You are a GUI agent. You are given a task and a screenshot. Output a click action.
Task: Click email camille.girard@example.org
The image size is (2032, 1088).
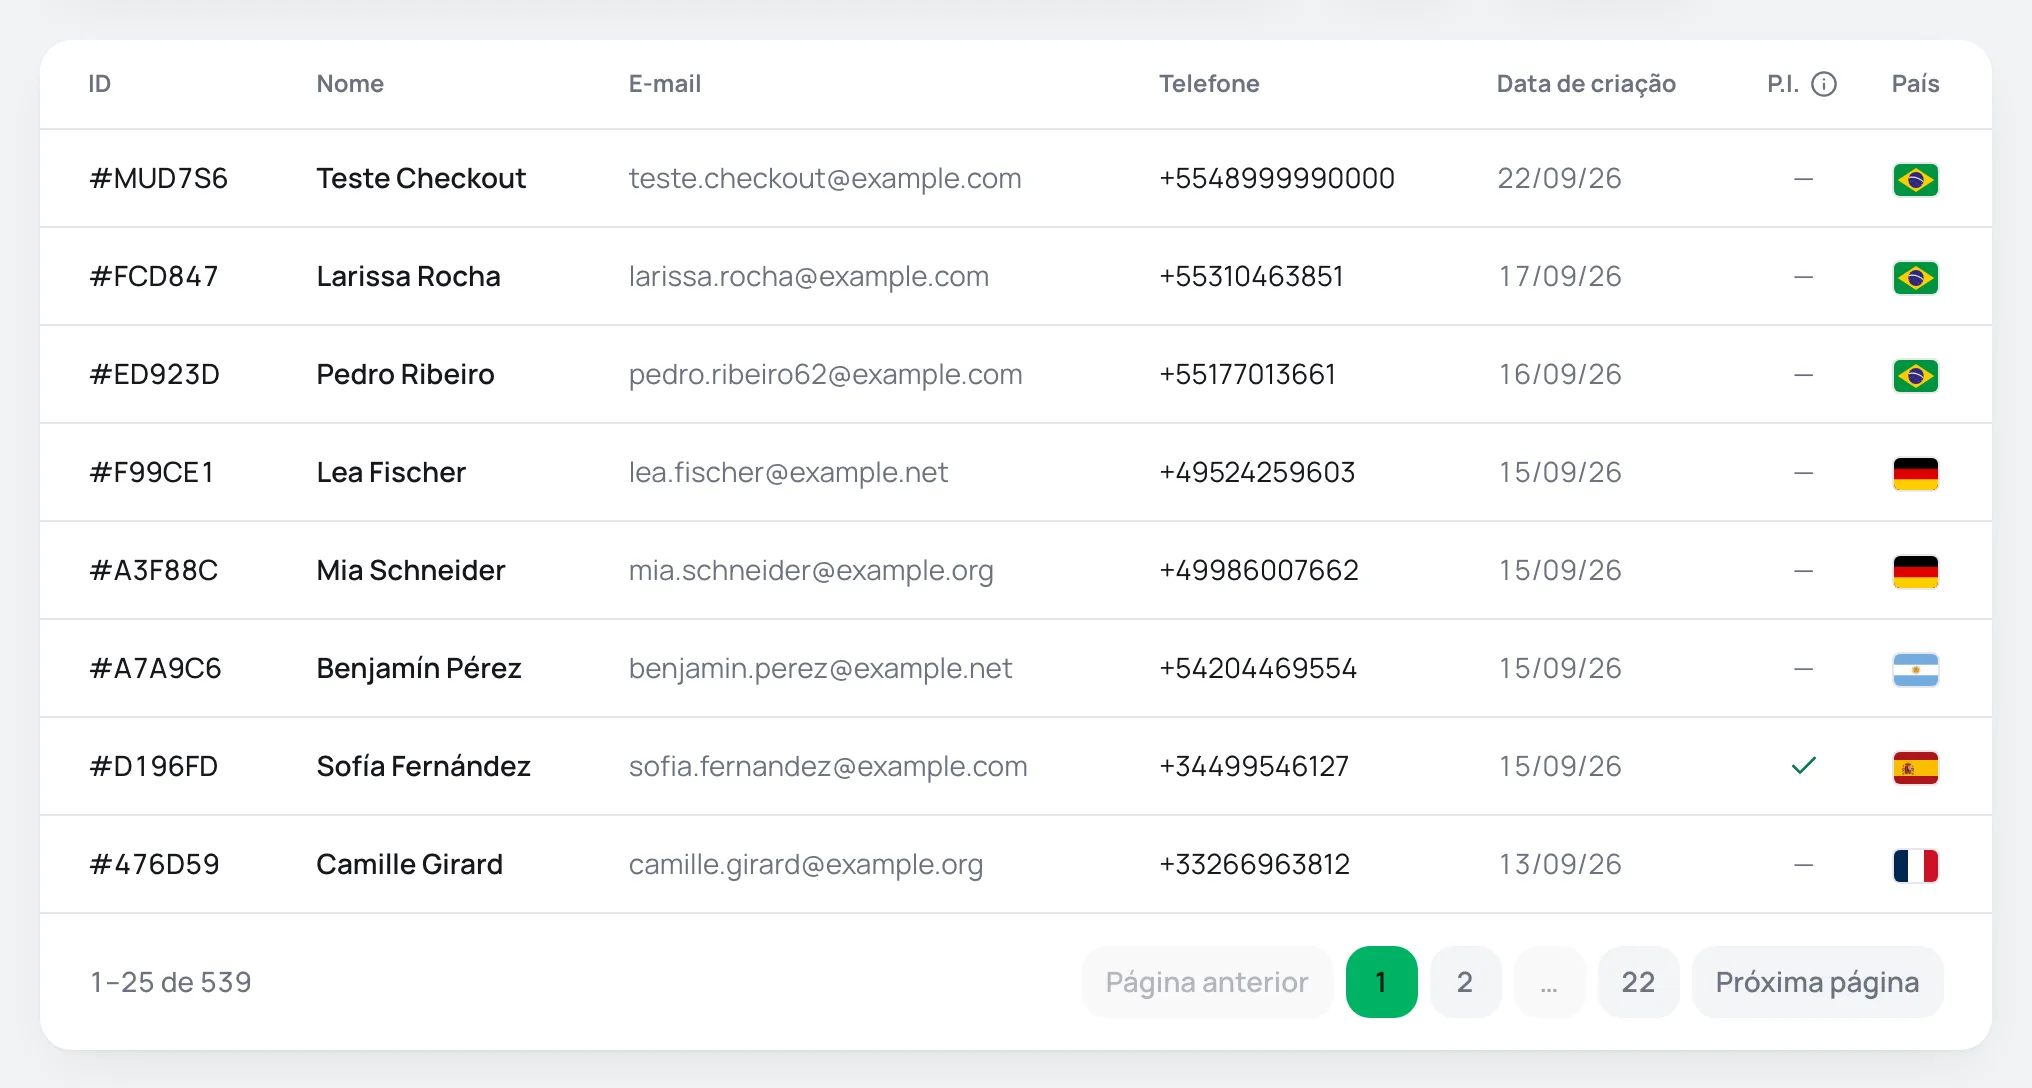pos(806,864)
